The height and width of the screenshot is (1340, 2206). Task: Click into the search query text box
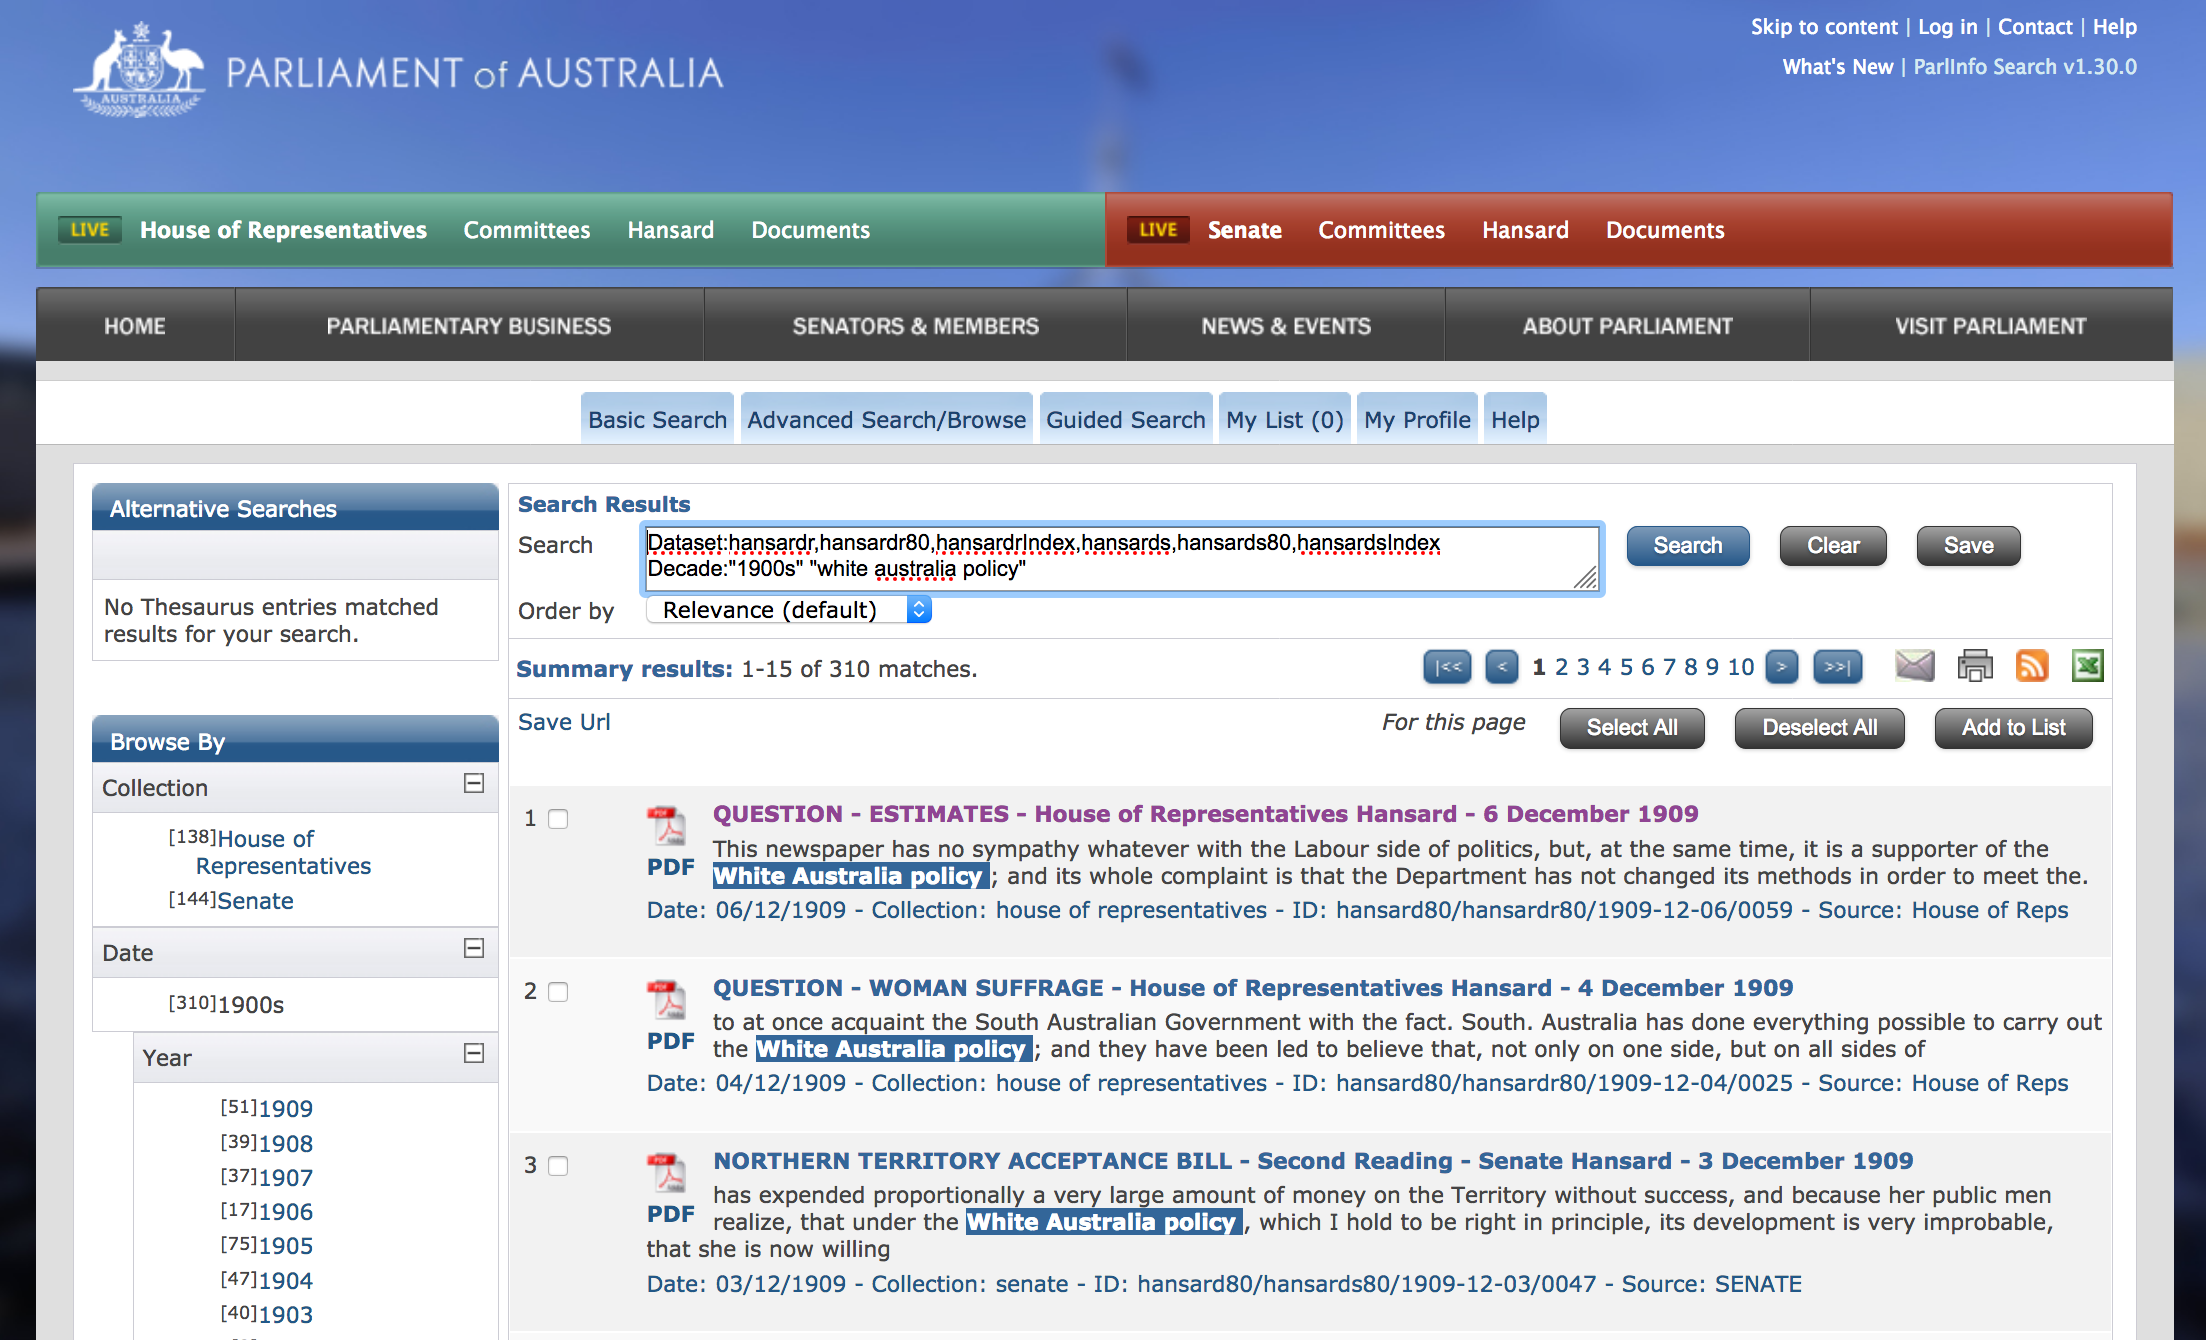point(1120,558)
